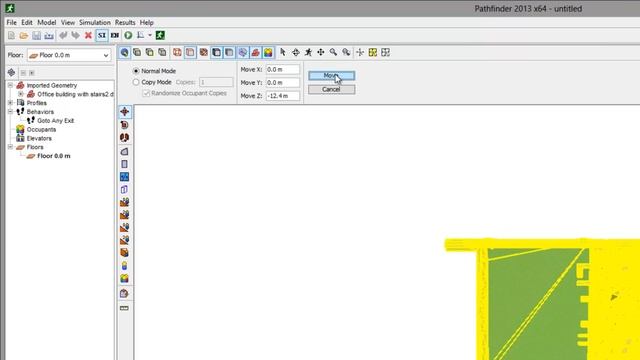
Task: Expand the Office building with stairs2 node
Action: 20,94
